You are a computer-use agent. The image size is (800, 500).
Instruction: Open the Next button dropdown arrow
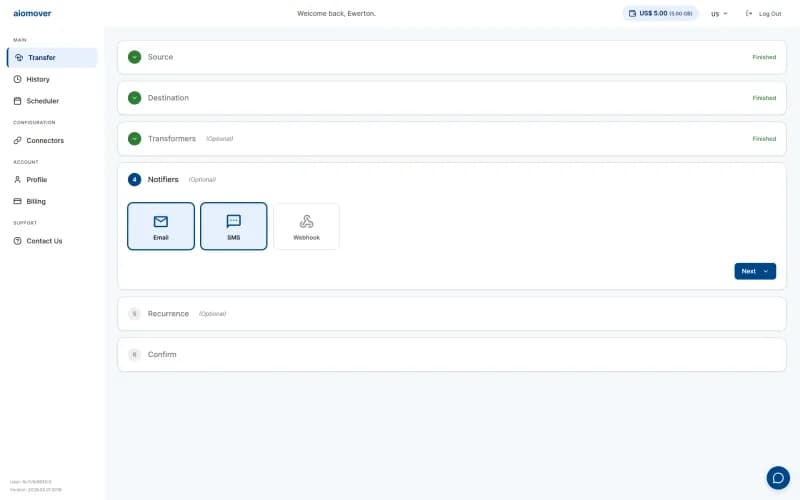[766, 271]
